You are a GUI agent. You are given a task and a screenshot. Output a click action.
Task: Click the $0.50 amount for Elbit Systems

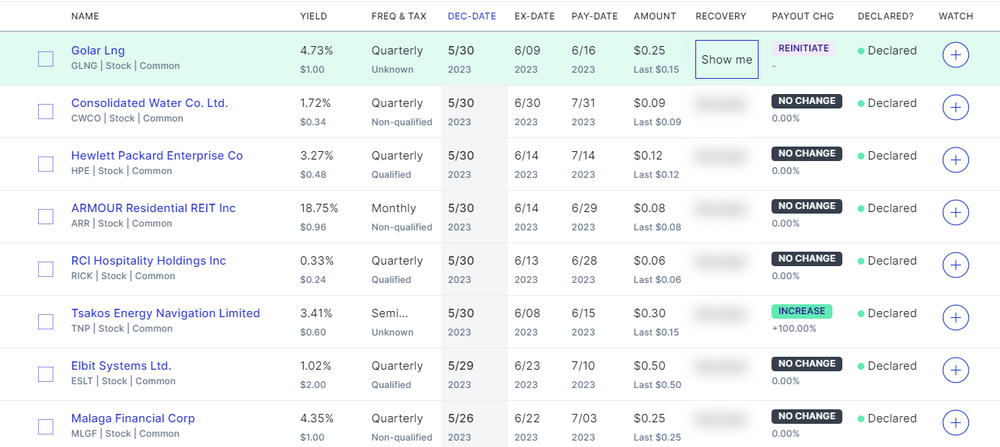point(649,366)
